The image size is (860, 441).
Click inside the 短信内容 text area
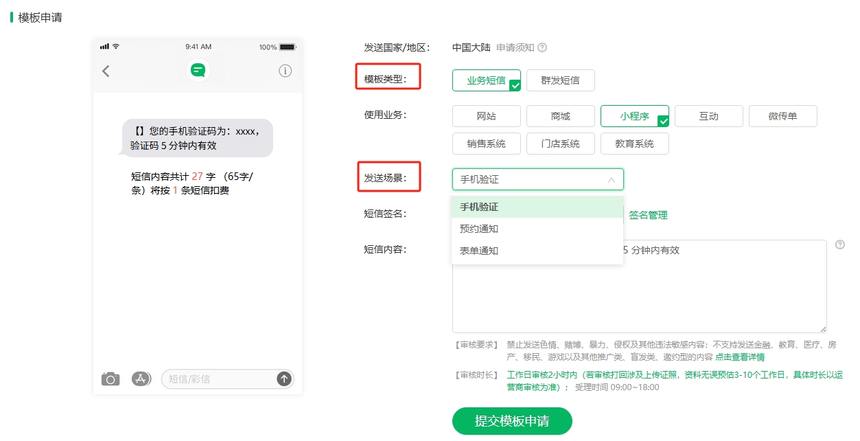coord(640,286)
